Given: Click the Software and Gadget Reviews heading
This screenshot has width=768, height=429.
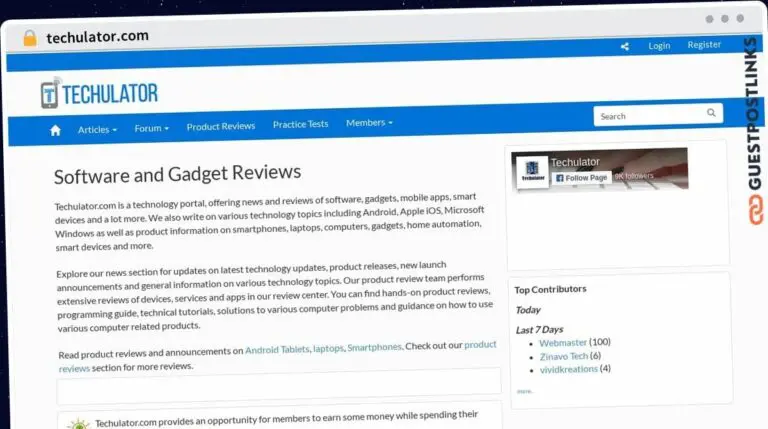Looking at the screenshot, I should 177,174.
